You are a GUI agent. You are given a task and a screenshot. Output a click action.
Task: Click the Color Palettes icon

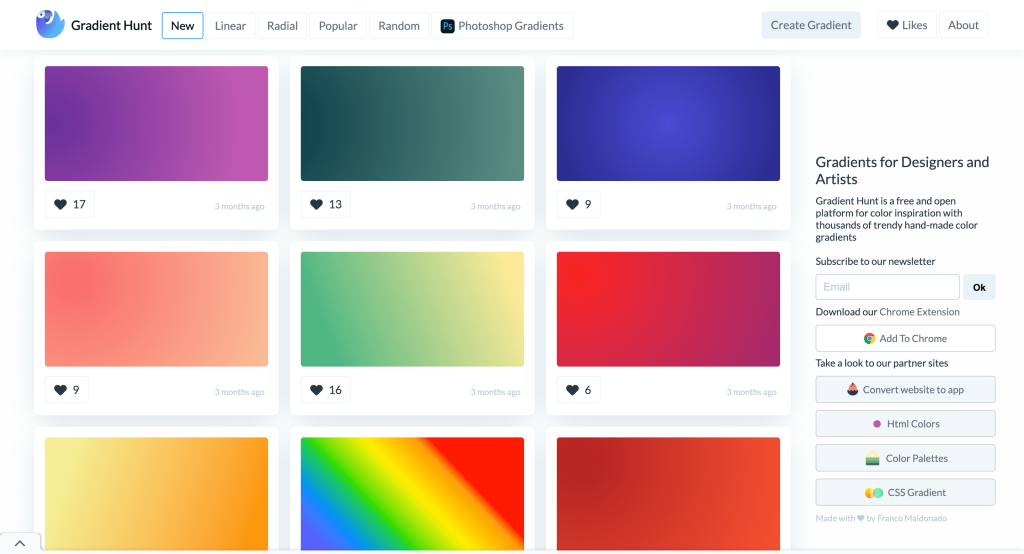872,459
